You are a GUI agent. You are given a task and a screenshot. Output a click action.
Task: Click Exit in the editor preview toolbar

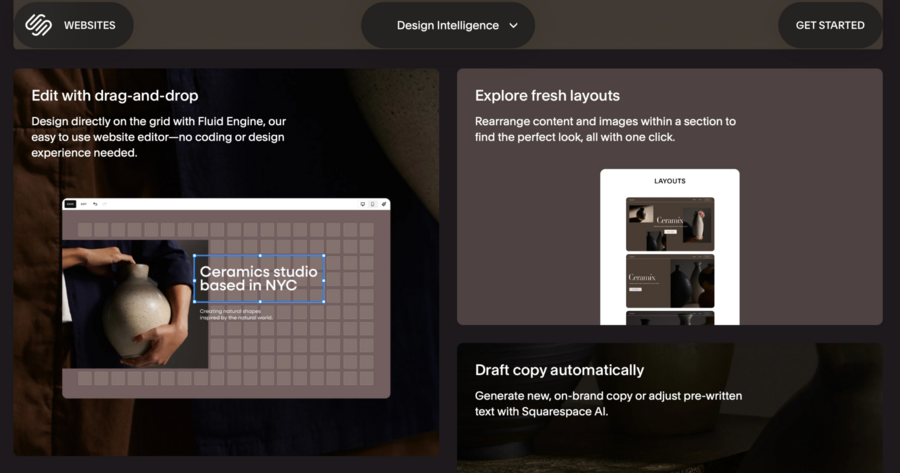[83, 204]
